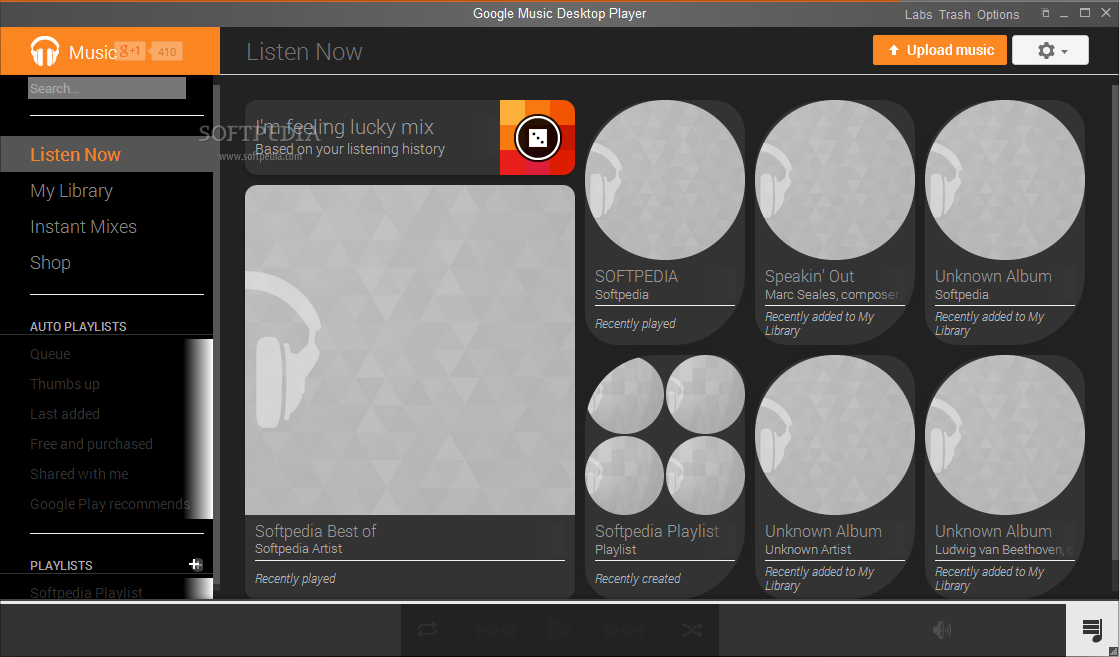Click the AUTO PLAYLISTS section header
1119x657 pixels.
[79, 326]
